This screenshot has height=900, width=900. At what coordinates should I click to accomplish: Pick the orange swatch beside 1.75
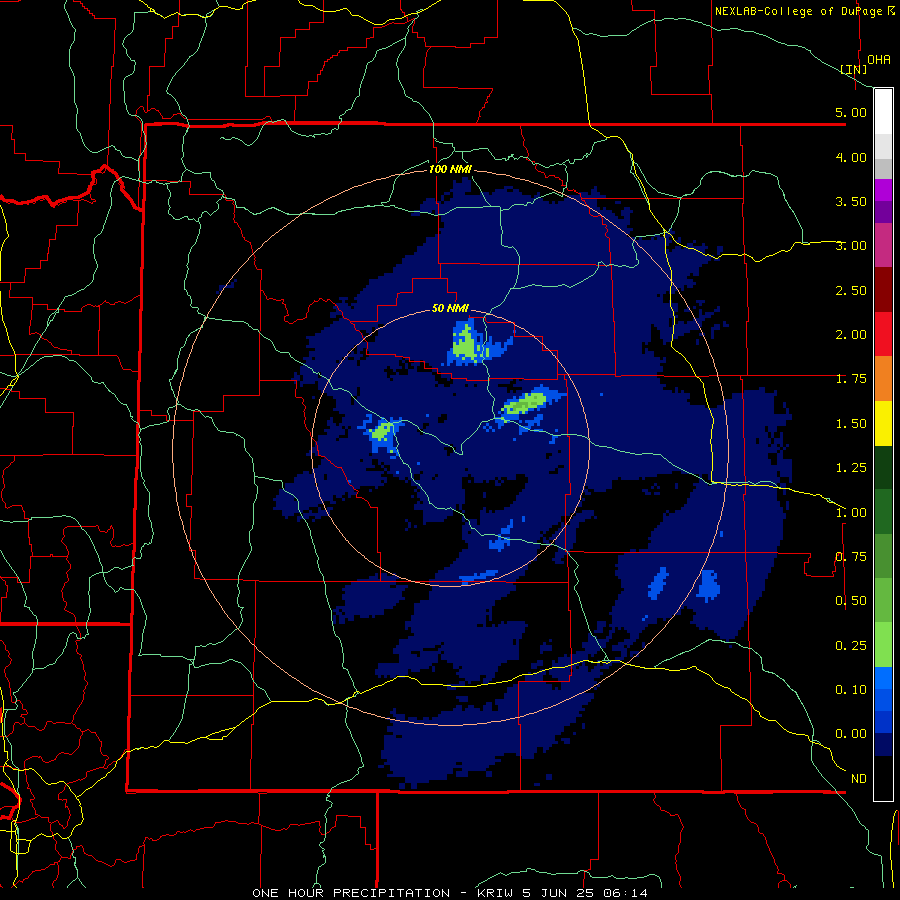tap(883, 379)
